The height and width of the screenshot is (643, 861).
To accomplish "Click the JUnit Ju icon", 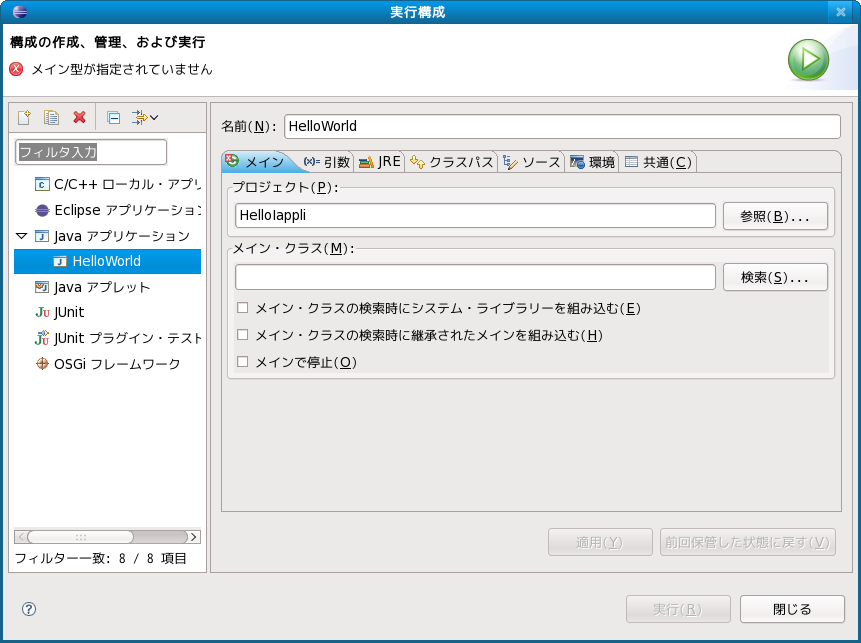I will [x=42, y=312].
